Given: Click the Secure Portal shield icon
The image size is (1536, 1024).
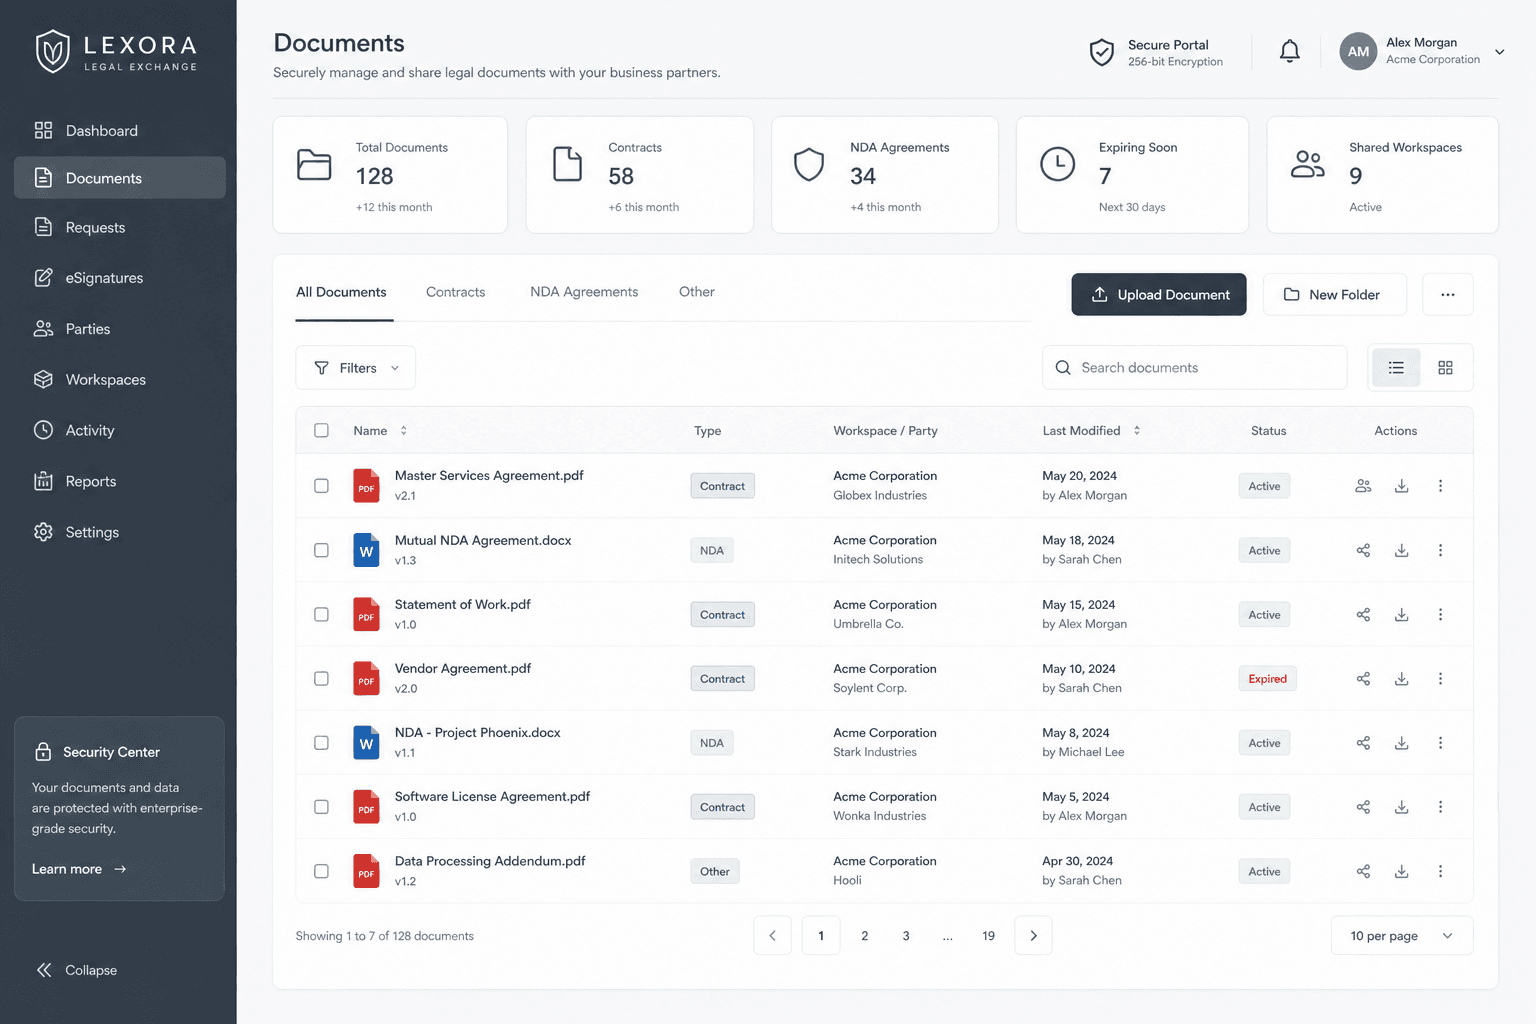Looking at the screenshot, I should coord(1101,52).
